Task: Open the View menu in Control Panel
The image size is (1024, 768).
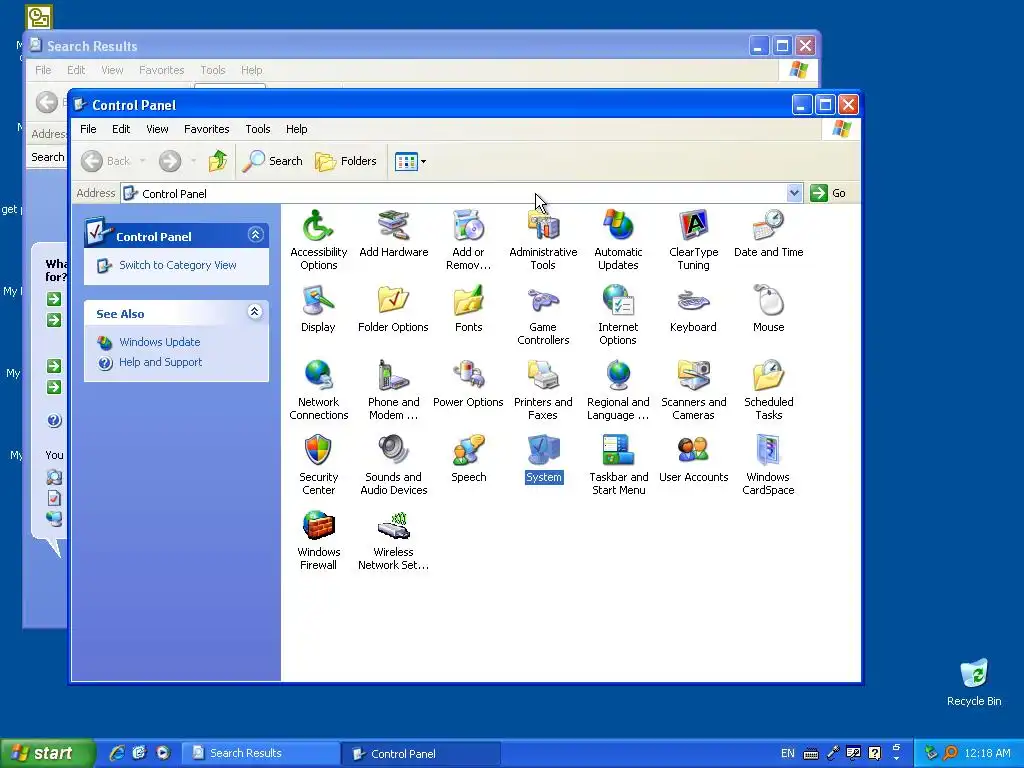Action: coord(157,129)
